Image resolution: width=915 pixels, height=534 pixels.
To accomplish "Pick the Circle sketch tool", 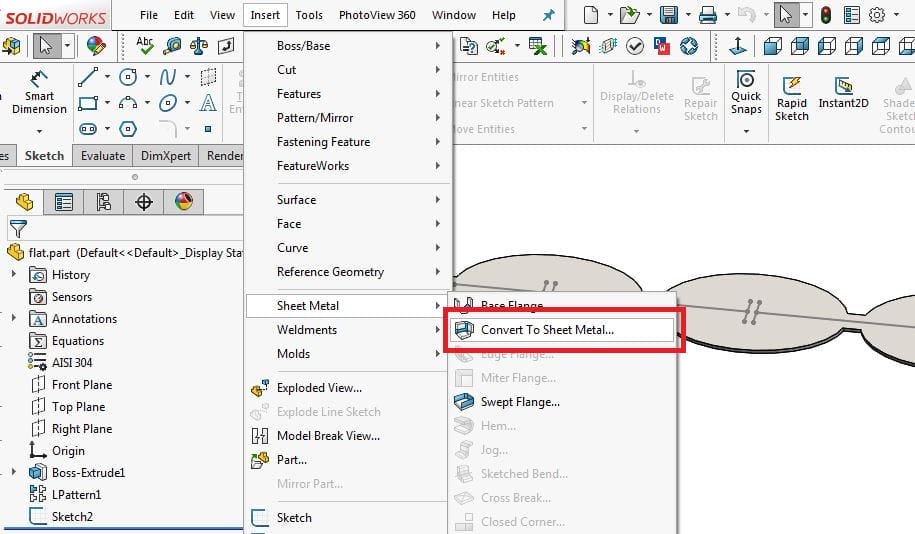I will pyautogui.click(x=128, y=76).
